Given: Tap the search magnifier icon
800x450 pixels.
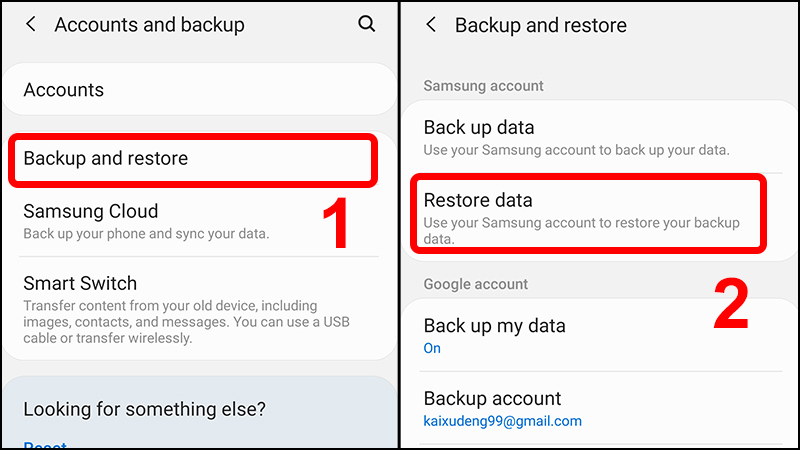Looking at the screenshot, I should 367,24.
